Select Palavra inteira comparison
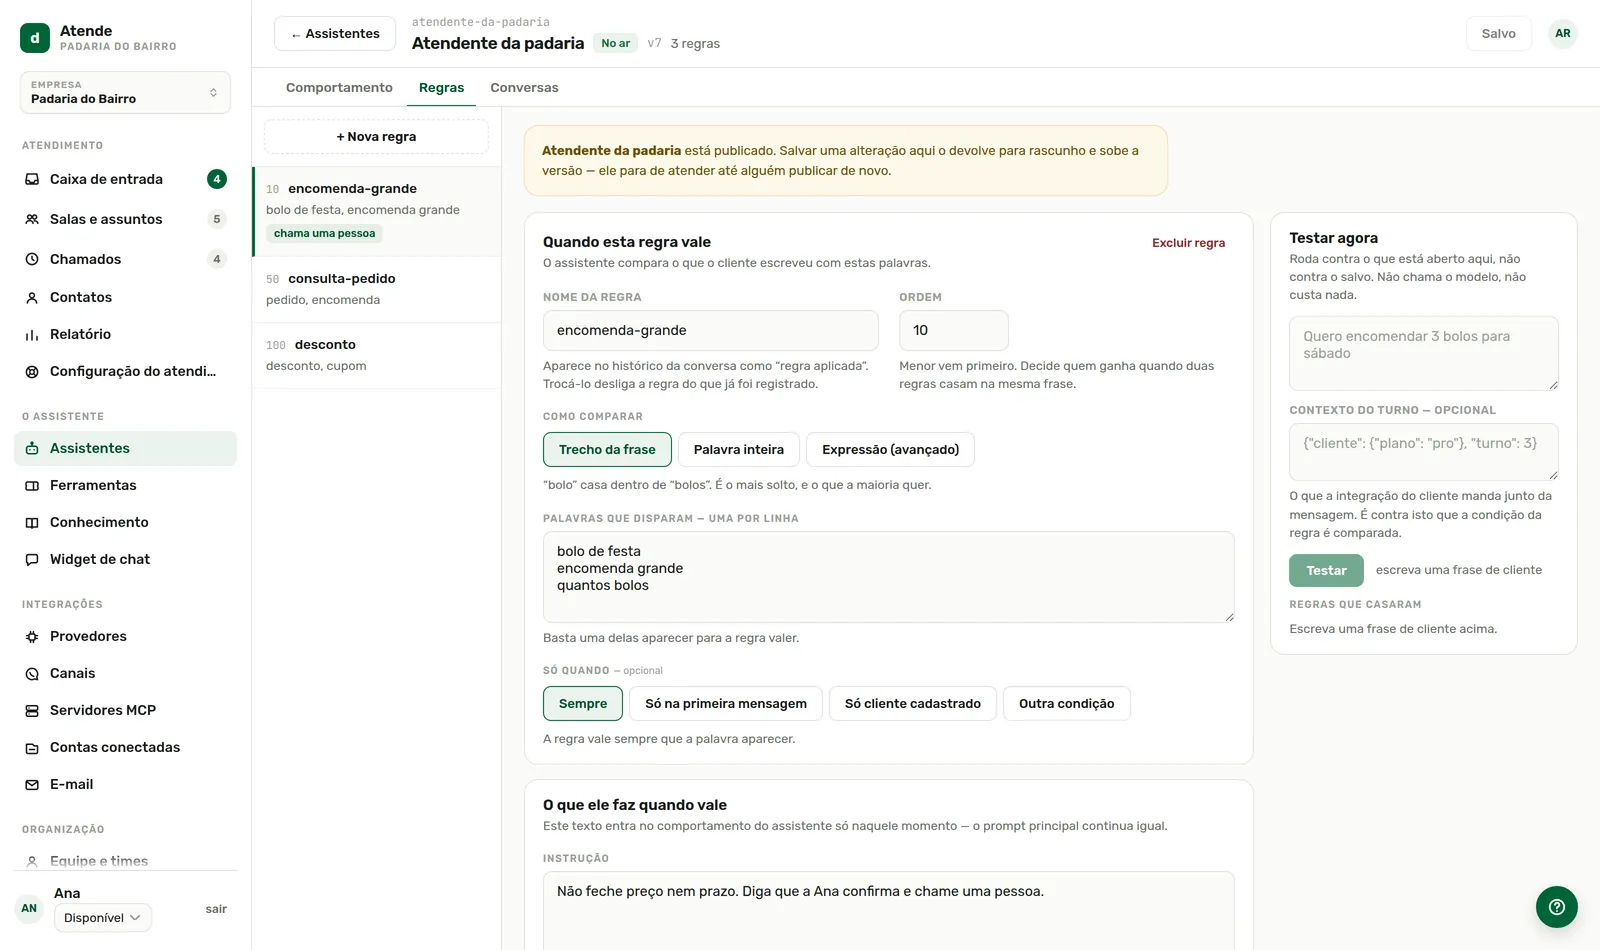Viewport: 1600px width, 950px height. pos(739,449)
